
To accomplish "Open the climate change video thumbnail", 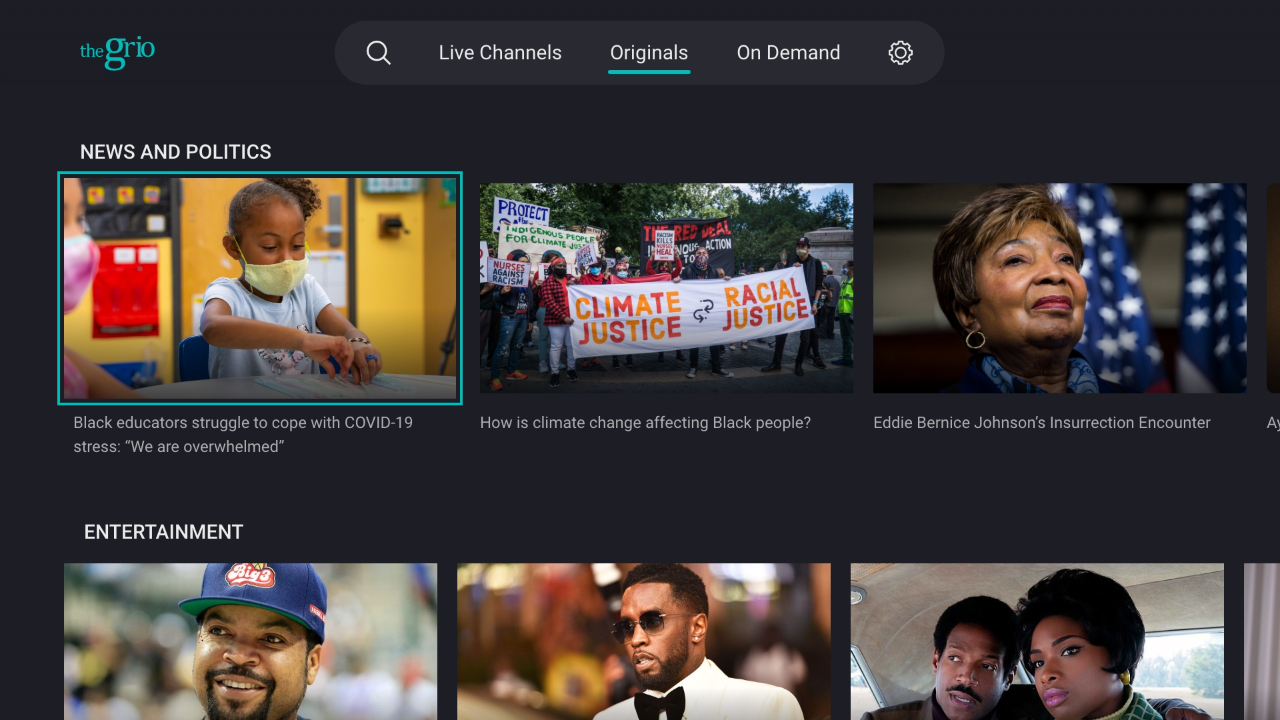I will 666,288.
